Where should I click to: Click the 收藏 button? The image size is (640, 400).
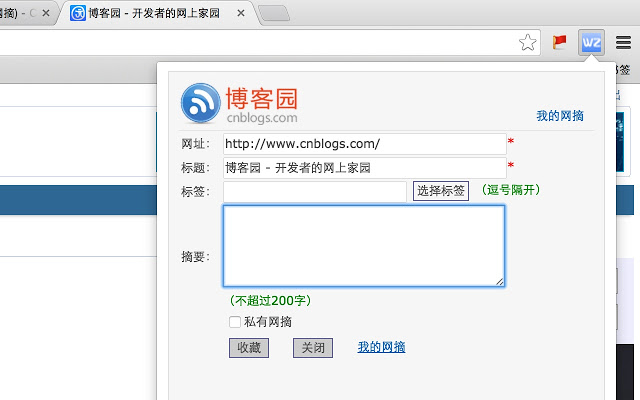pos(249,348)
